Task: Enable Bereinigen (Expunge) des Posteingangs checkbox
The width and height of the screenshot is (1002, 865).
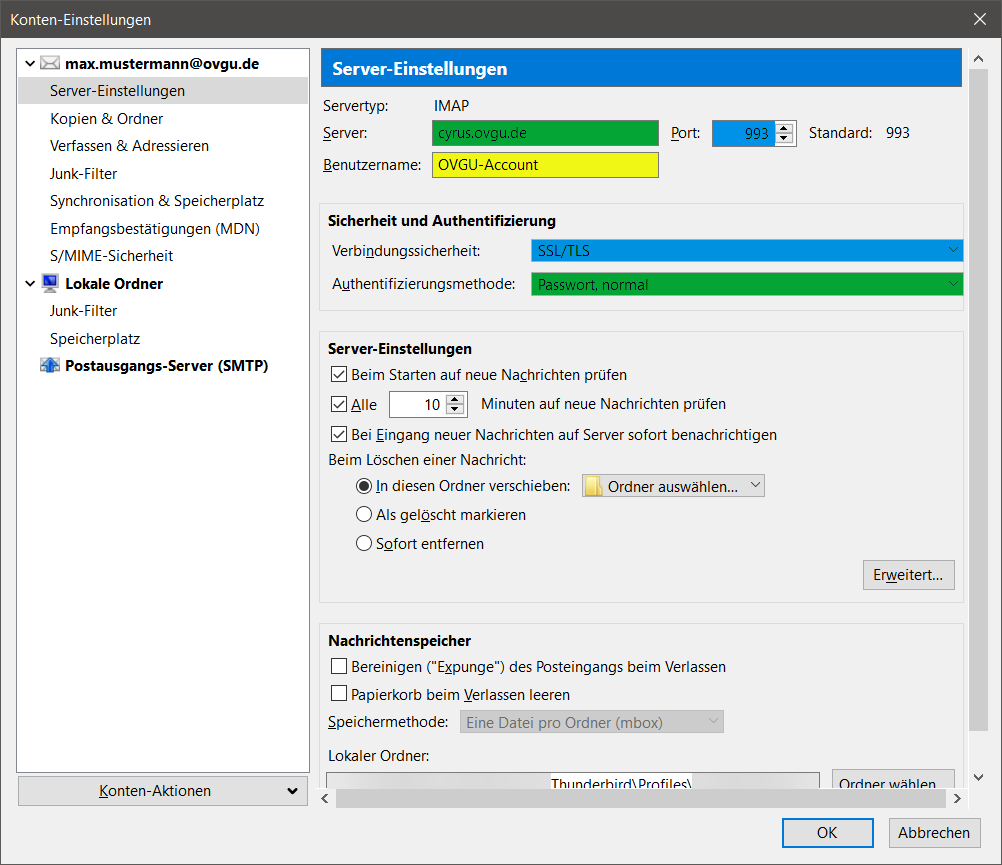Action: 338,667
